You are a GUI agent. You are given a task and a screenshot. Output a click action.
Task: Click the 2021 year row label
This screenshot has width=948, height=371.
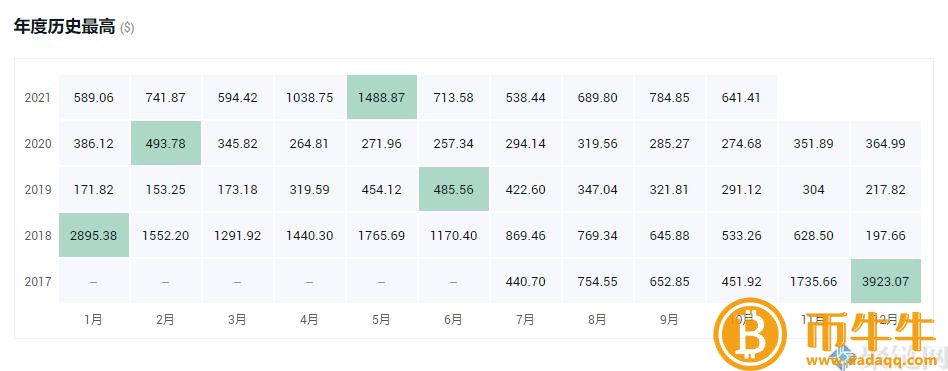37,97
